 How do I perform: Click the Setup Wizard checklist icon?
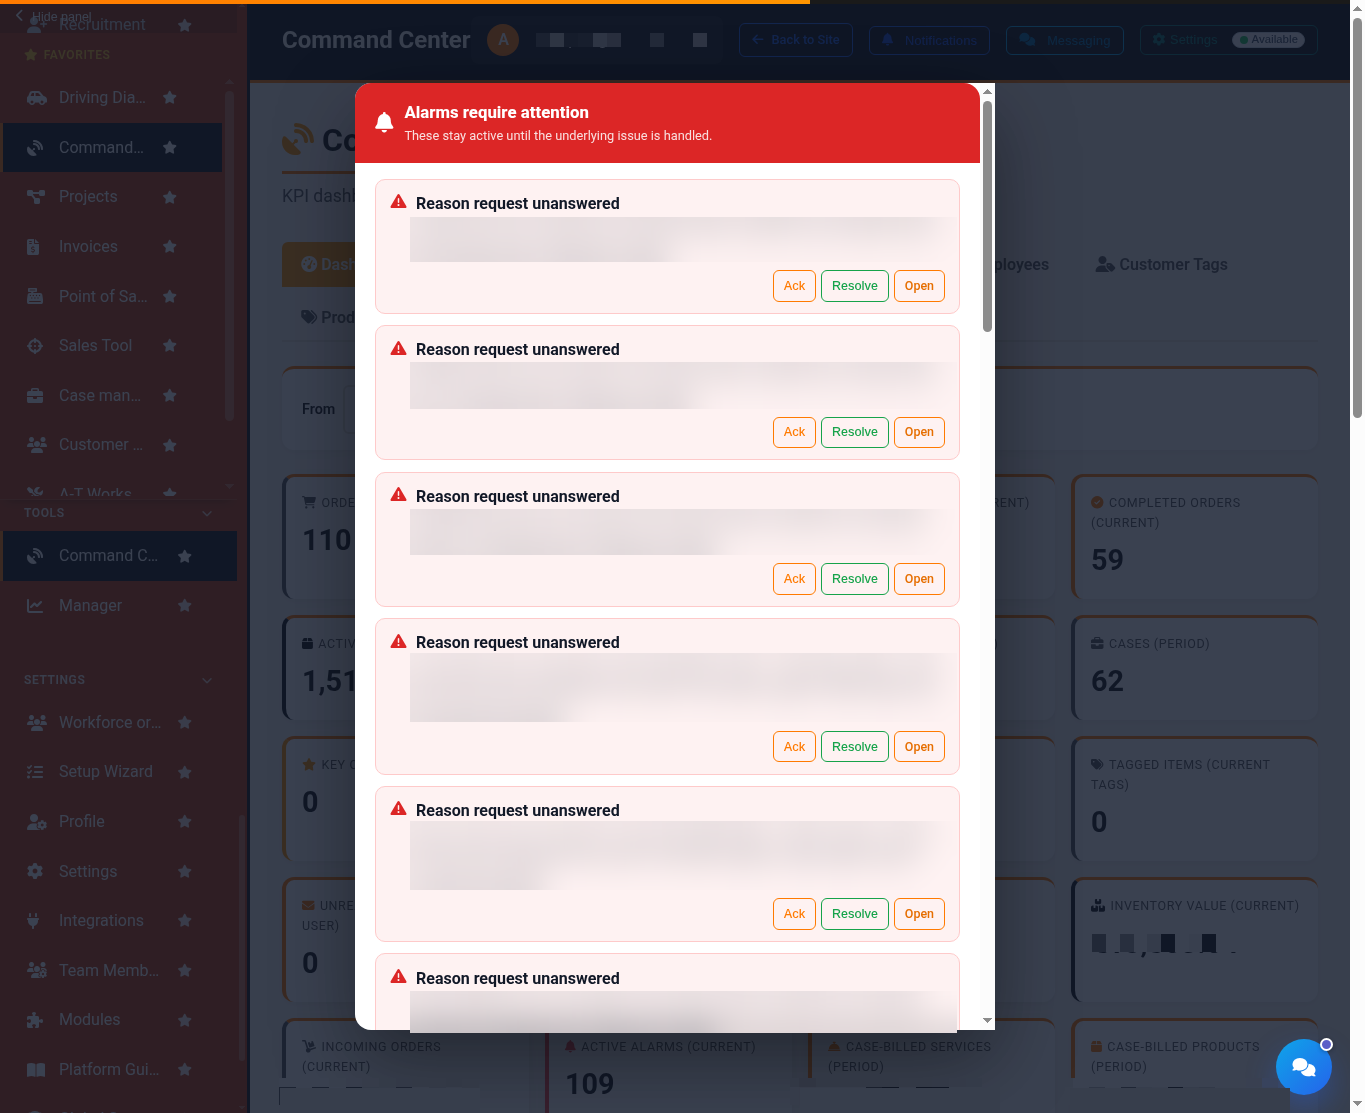(35, 772)
